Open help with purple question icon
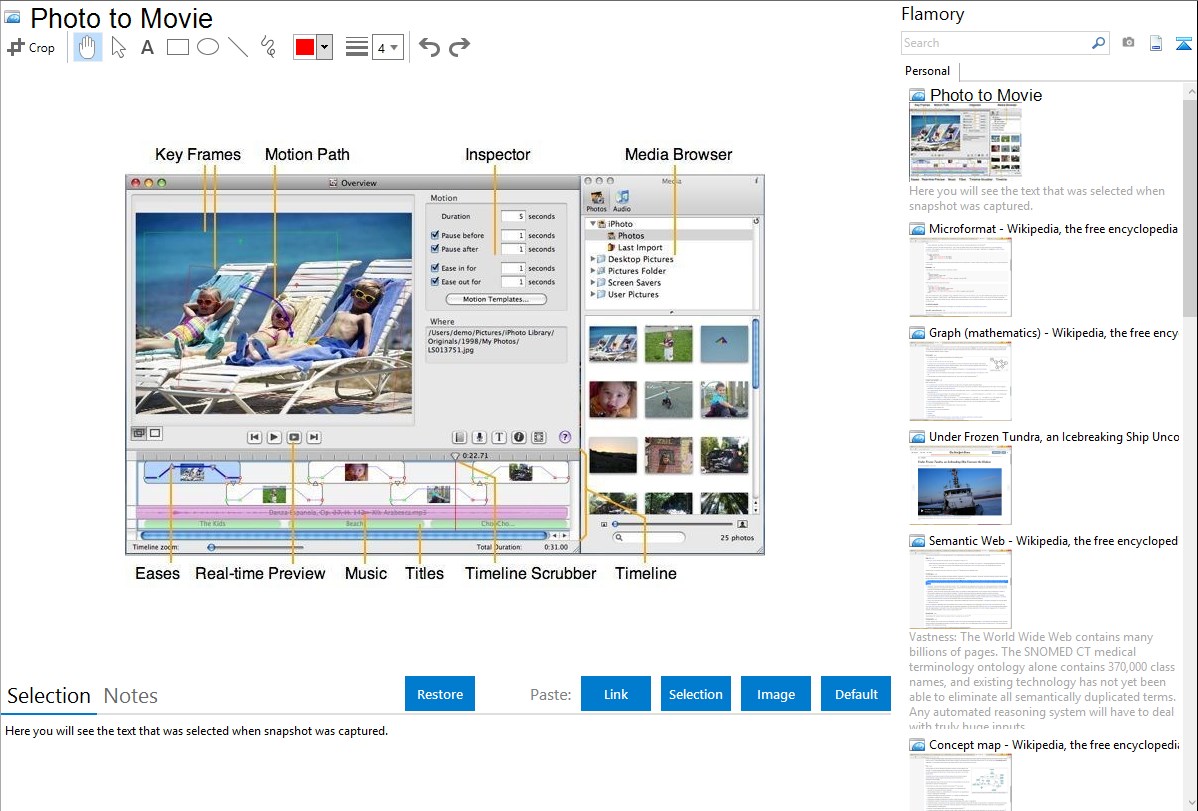The height and width of the screenshot is (811, 1198). (x=565, y=437)
